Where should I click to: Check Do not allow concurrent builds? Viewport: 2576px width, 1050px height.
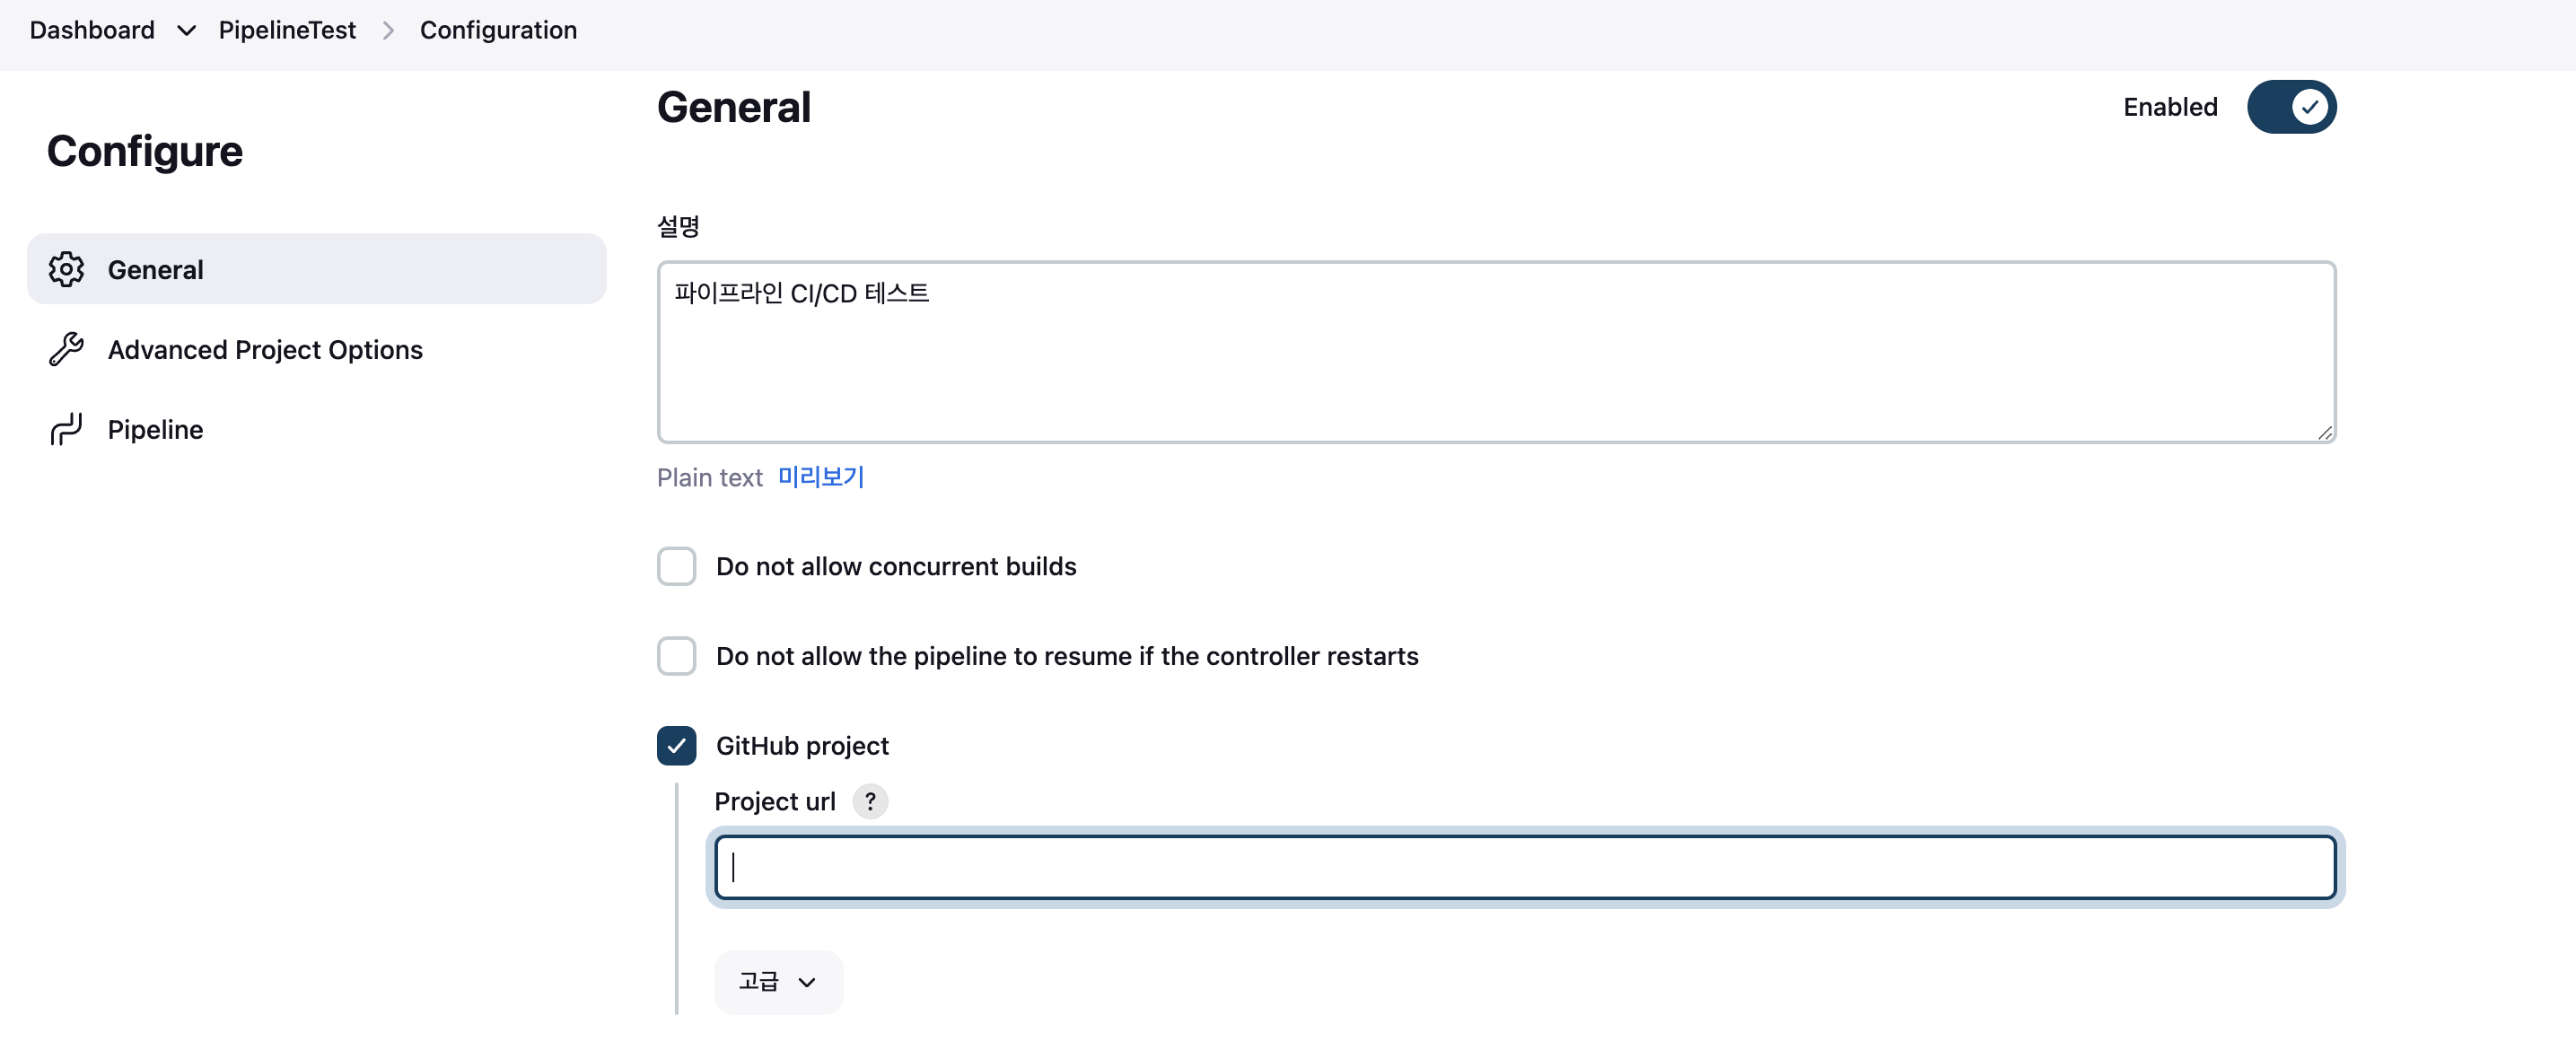click(676, 566)
